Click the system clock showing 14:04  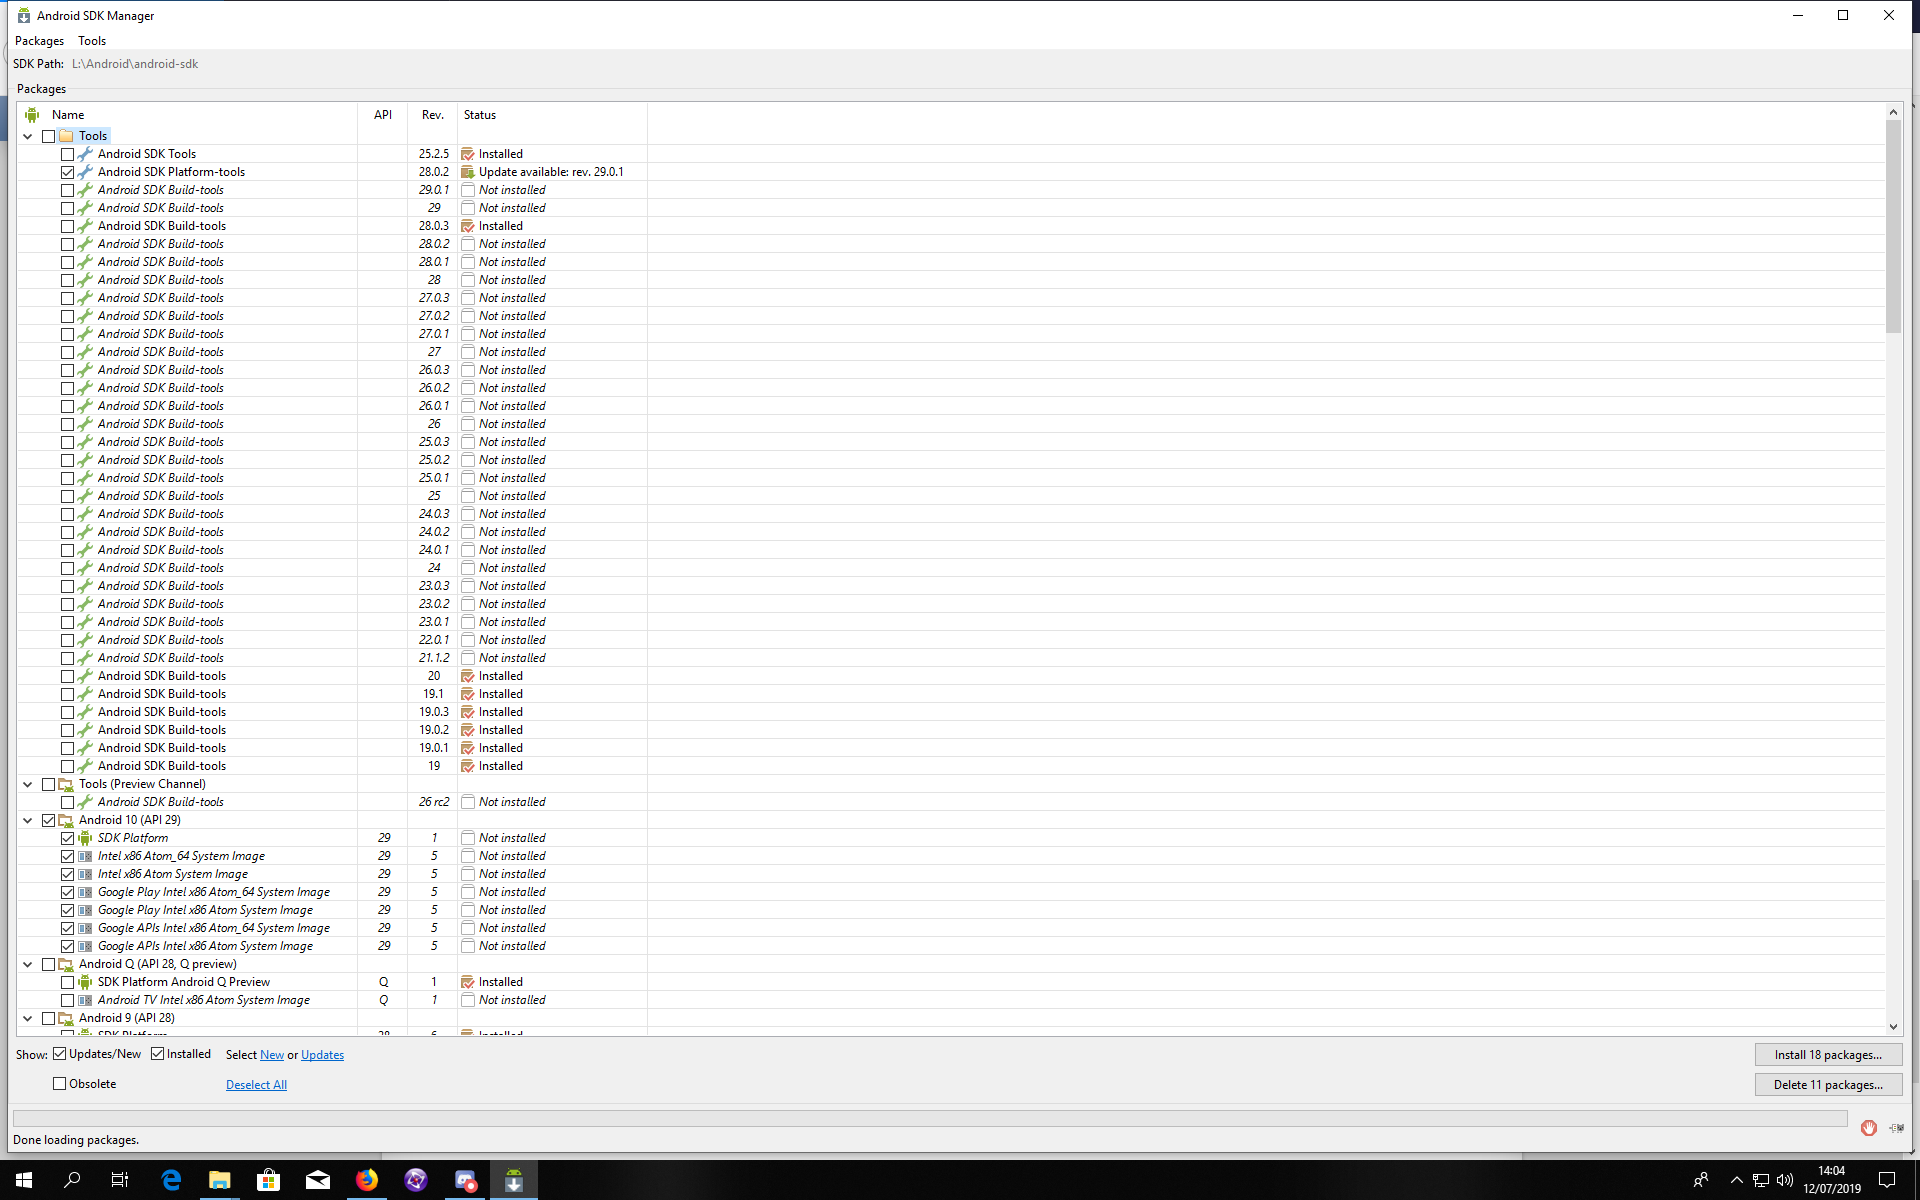pyautogui.click(x=1832, y=1180)
